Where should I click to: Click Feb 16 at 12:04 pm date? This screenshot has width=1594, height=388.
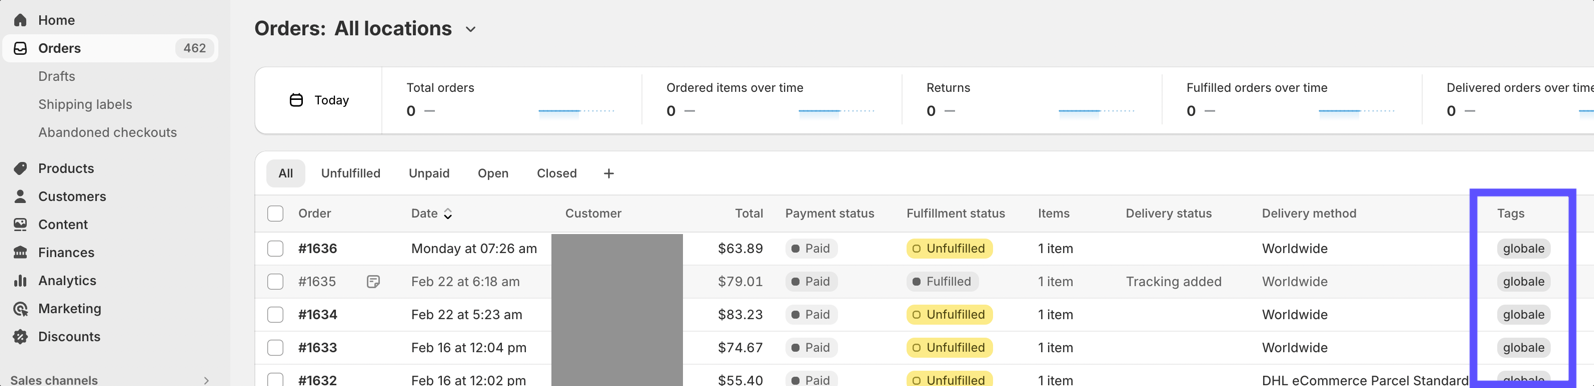click(x=468, y=347)
